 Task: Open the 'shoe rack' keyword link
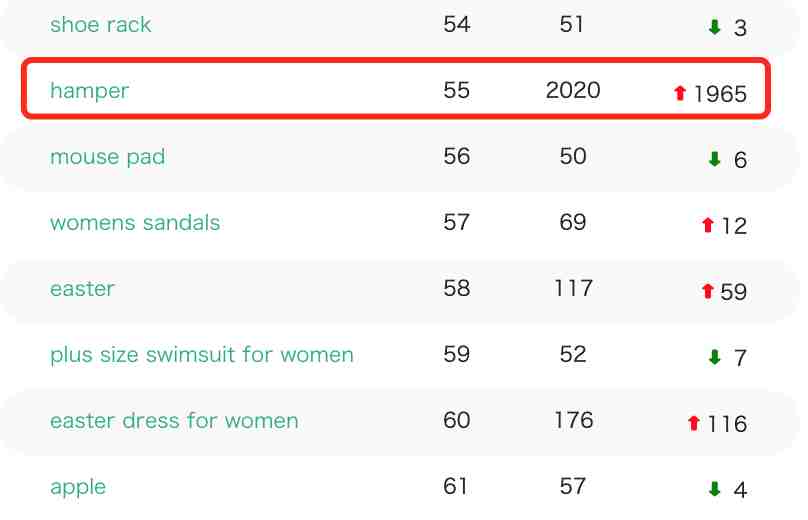tap(100, 24)
